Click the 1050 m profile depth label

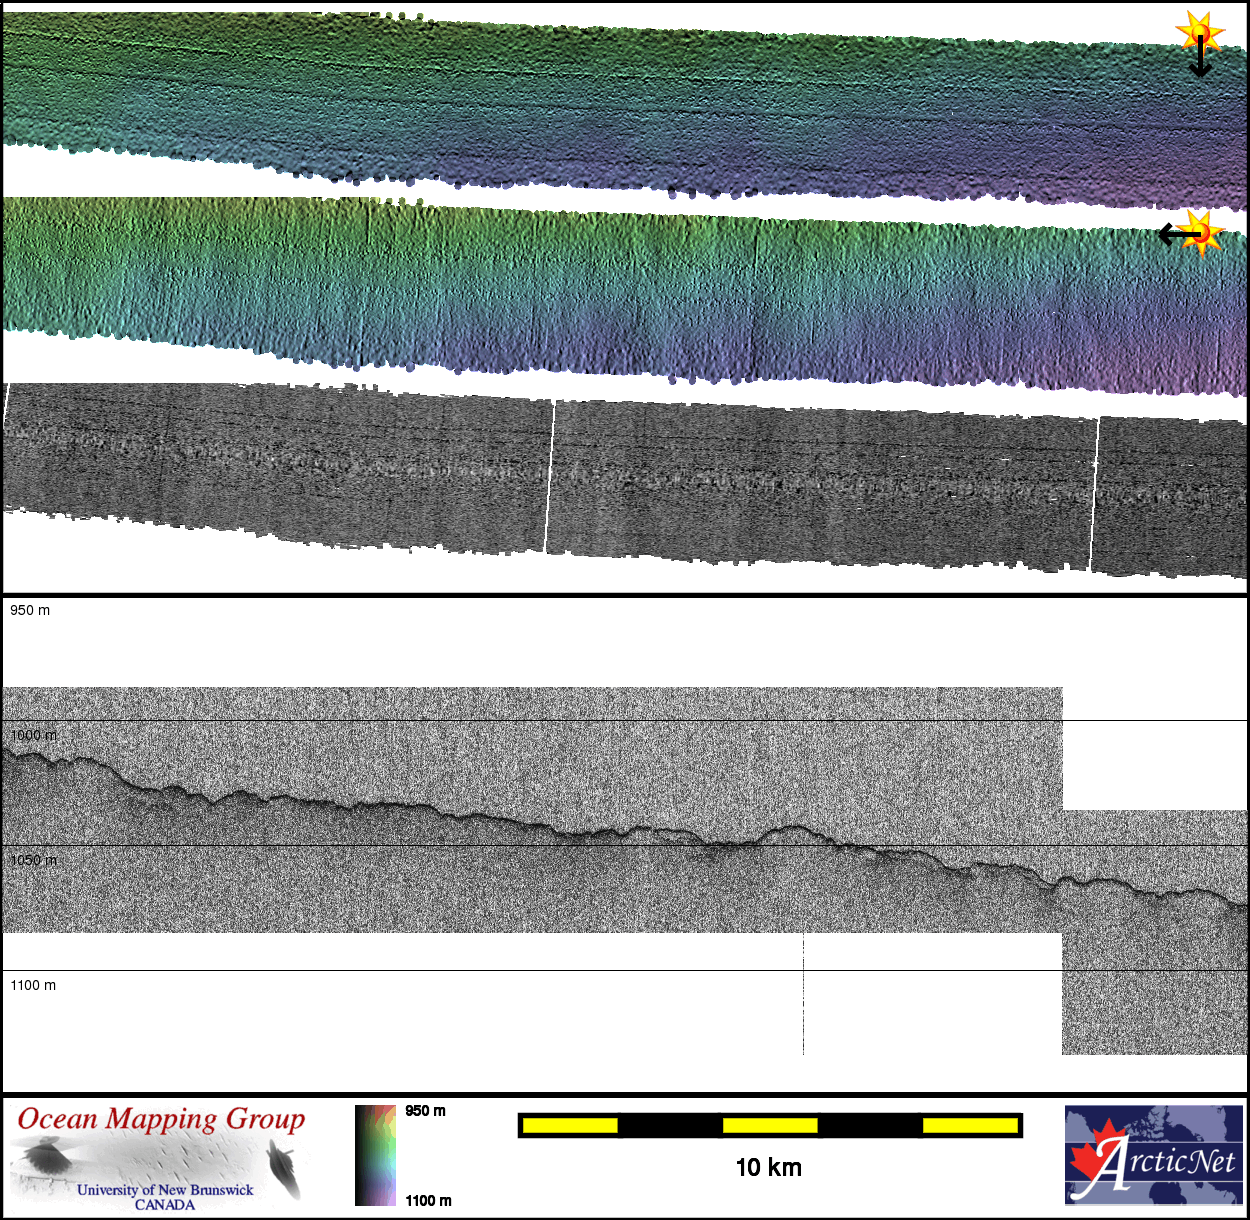pos(33,860)
